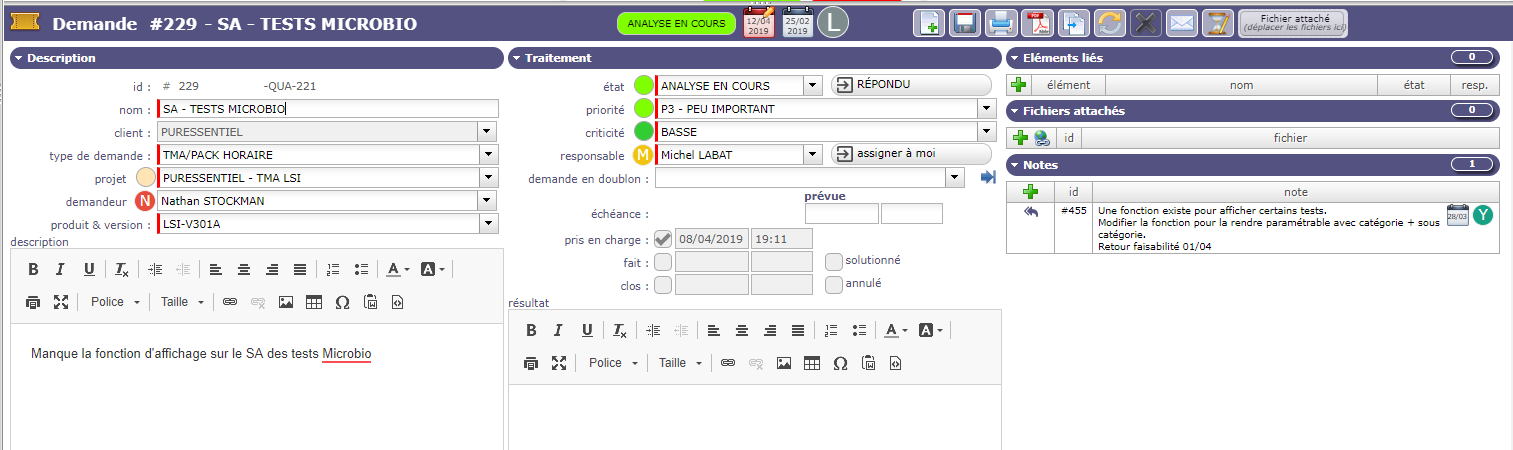This screenshot has width=1513, height=450.
Task: Export the request to PDF
Action: [1038, 22]
